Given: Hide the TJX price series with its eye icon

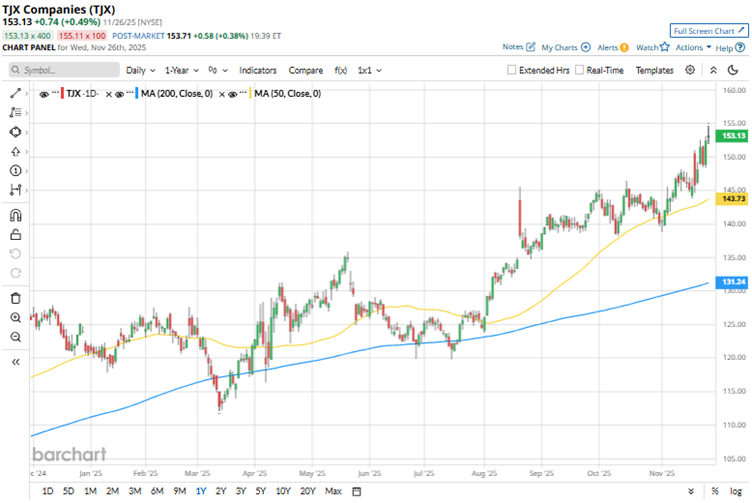Looking at the screenshot, I should click(x=43, y=93).
